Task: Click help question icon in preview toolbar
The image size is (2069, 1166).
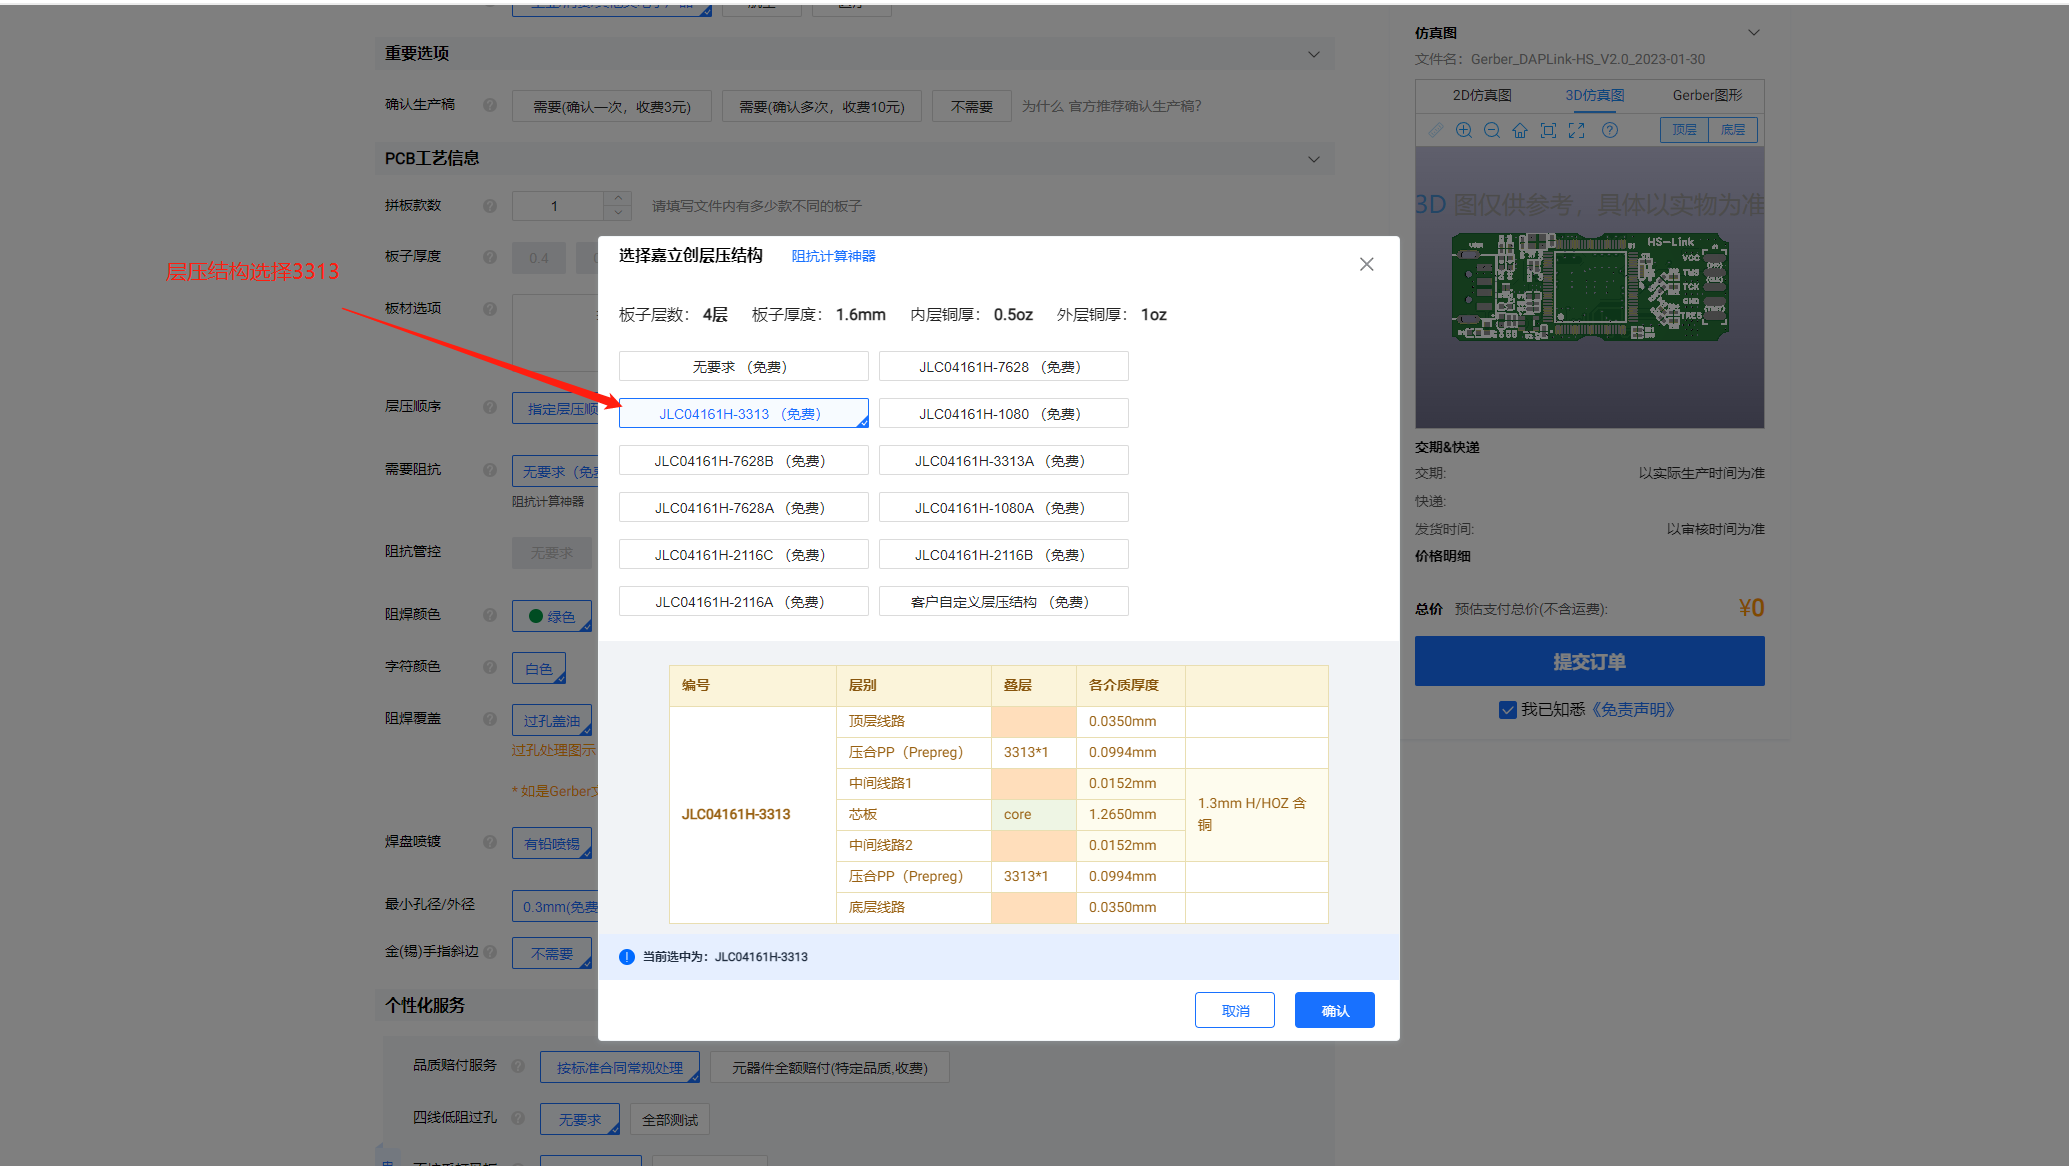Action: [1609, 130]
